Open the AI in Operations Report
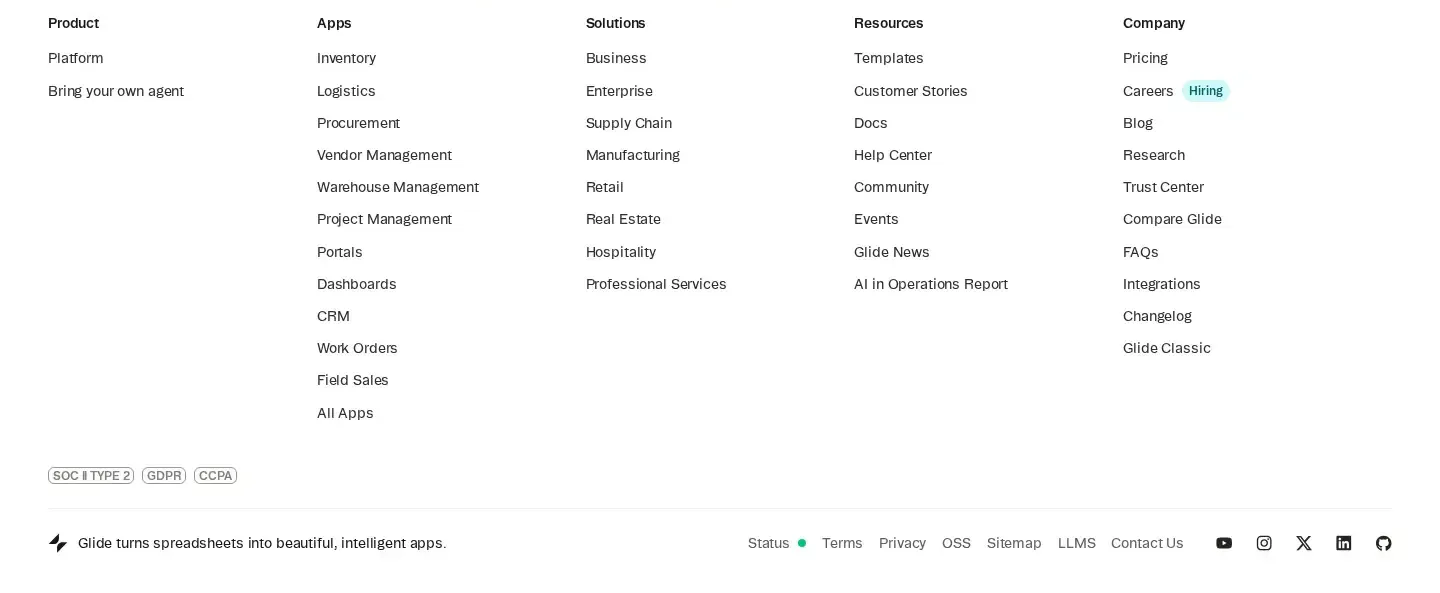Image resolution: width=1440 pixels, height=593 pixels. point(931,284)
